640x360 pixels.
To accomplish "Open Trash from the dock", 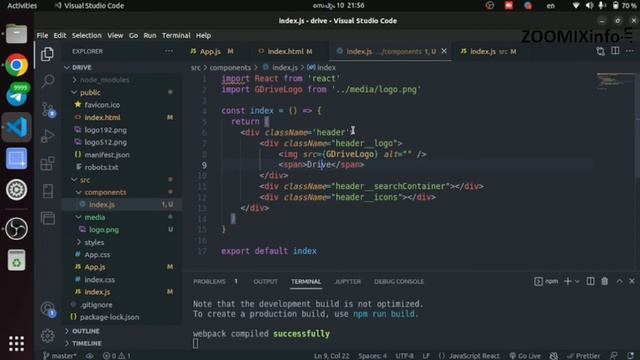I will coord(16,260).
